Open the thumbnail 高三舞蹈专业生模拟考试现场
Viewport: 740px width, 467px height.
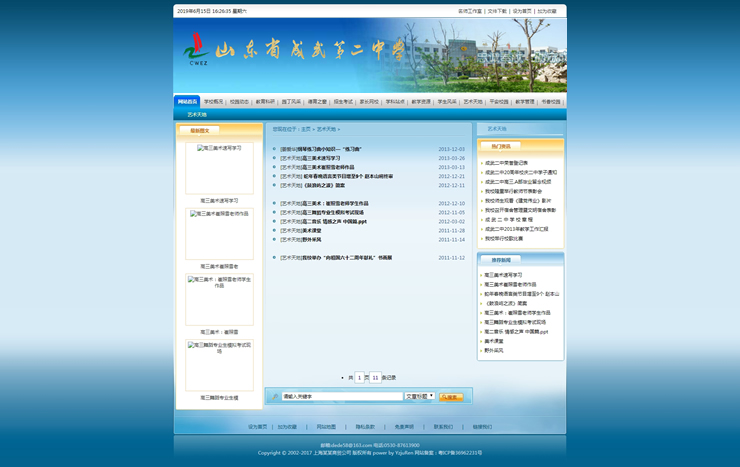tap(219, 366)
